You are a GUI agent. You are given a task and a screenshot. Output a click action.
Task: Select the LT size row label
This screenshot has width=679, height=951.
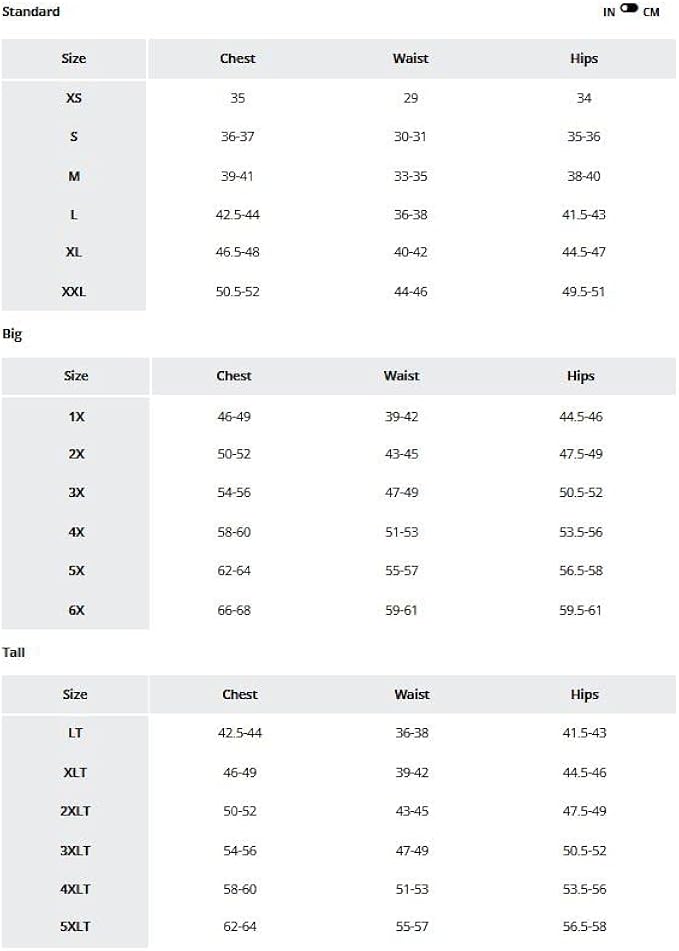click(x=75, y=733)
